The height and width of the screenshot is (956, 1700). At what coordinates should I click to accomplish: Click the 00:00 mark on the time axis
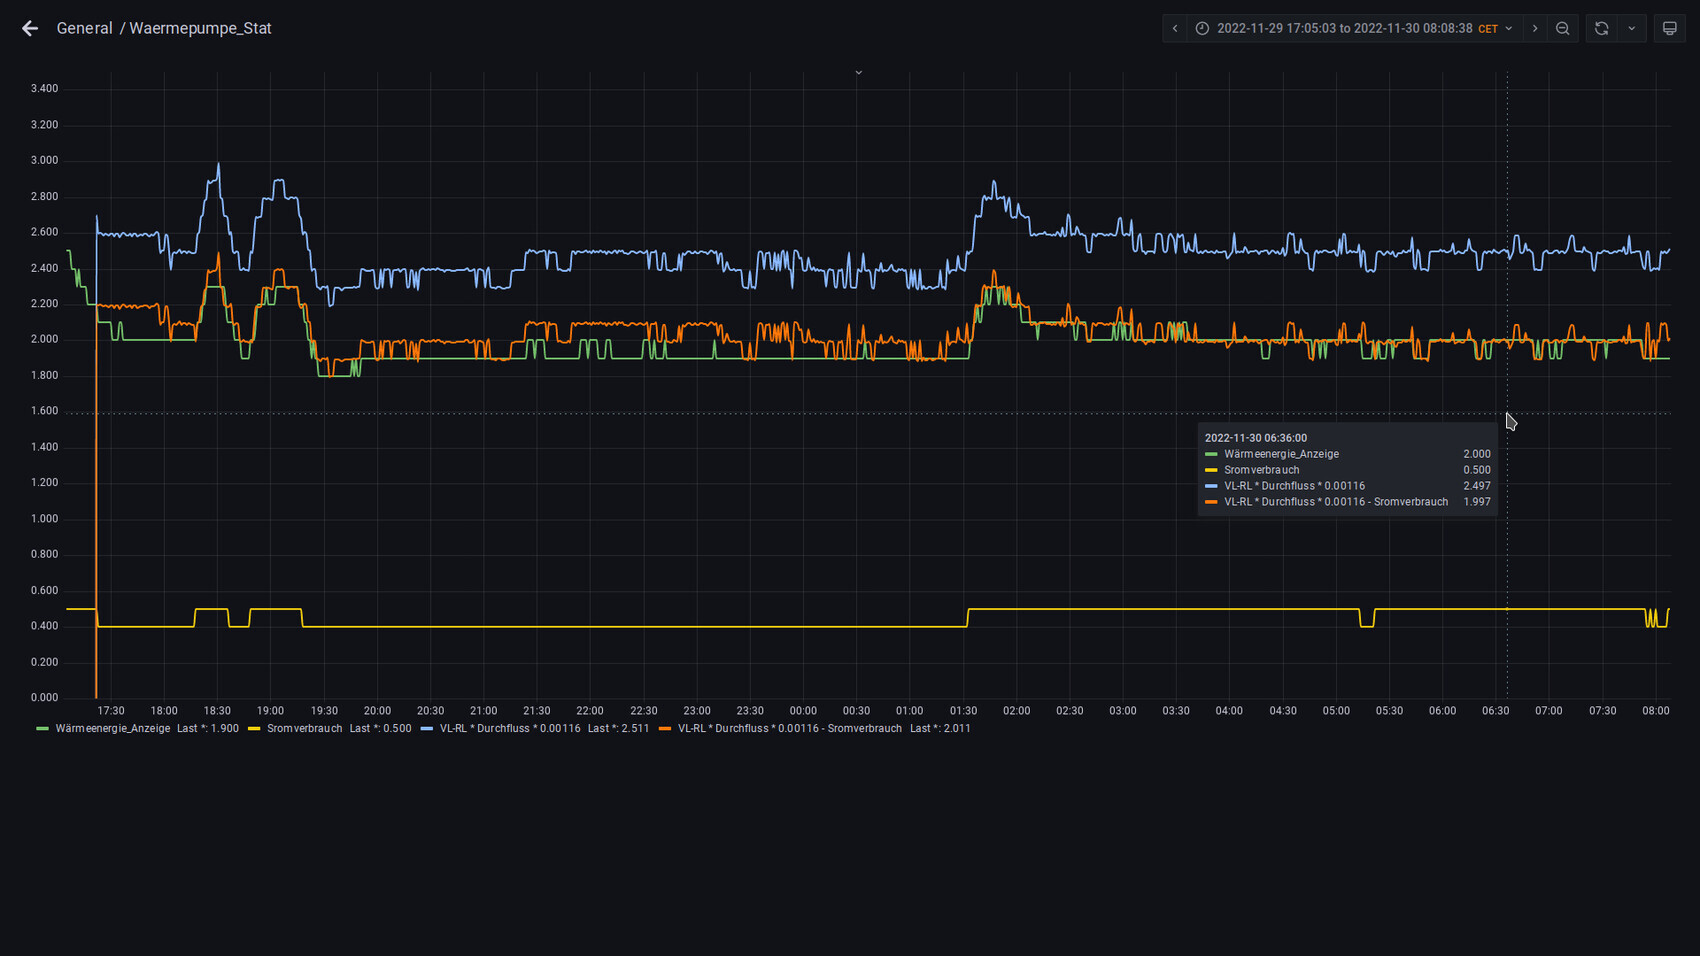(803, 711)
